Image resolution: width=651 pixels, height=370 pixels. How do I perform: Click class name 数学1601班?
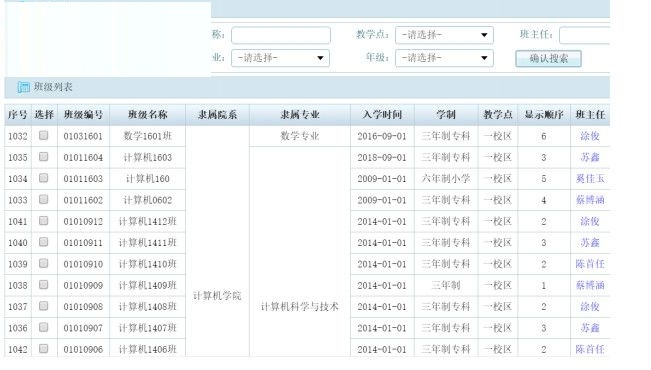pos(147,136)
